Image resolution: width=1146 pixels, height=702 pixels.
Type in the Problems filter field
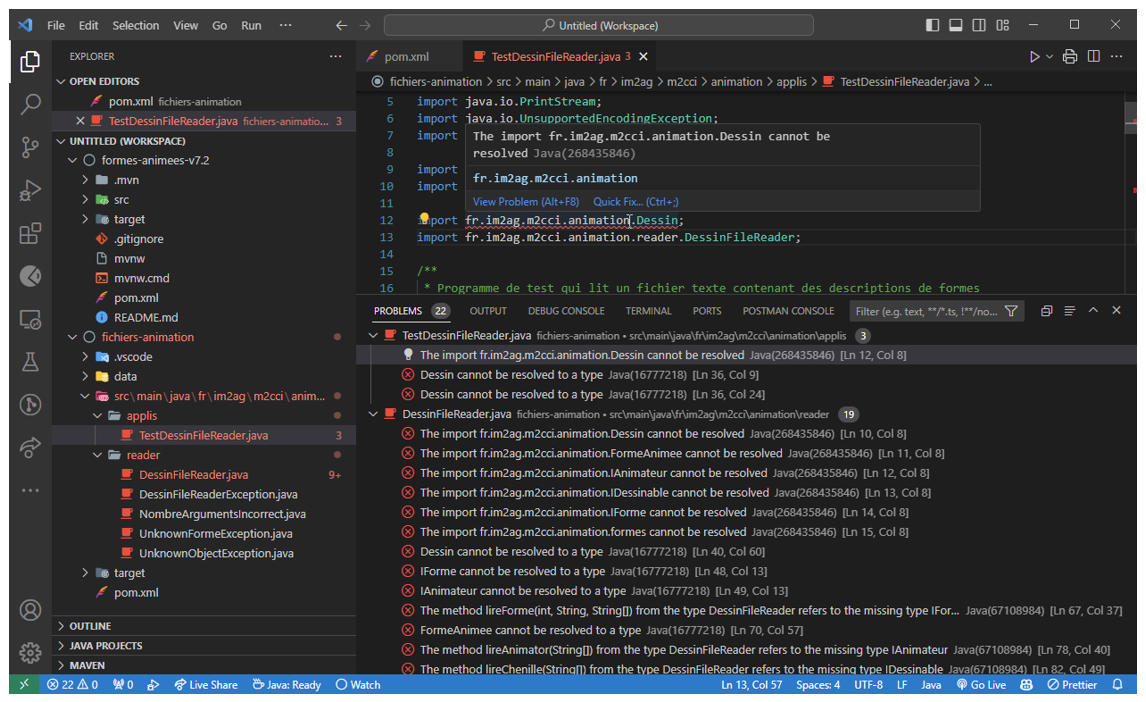[925, 311]
